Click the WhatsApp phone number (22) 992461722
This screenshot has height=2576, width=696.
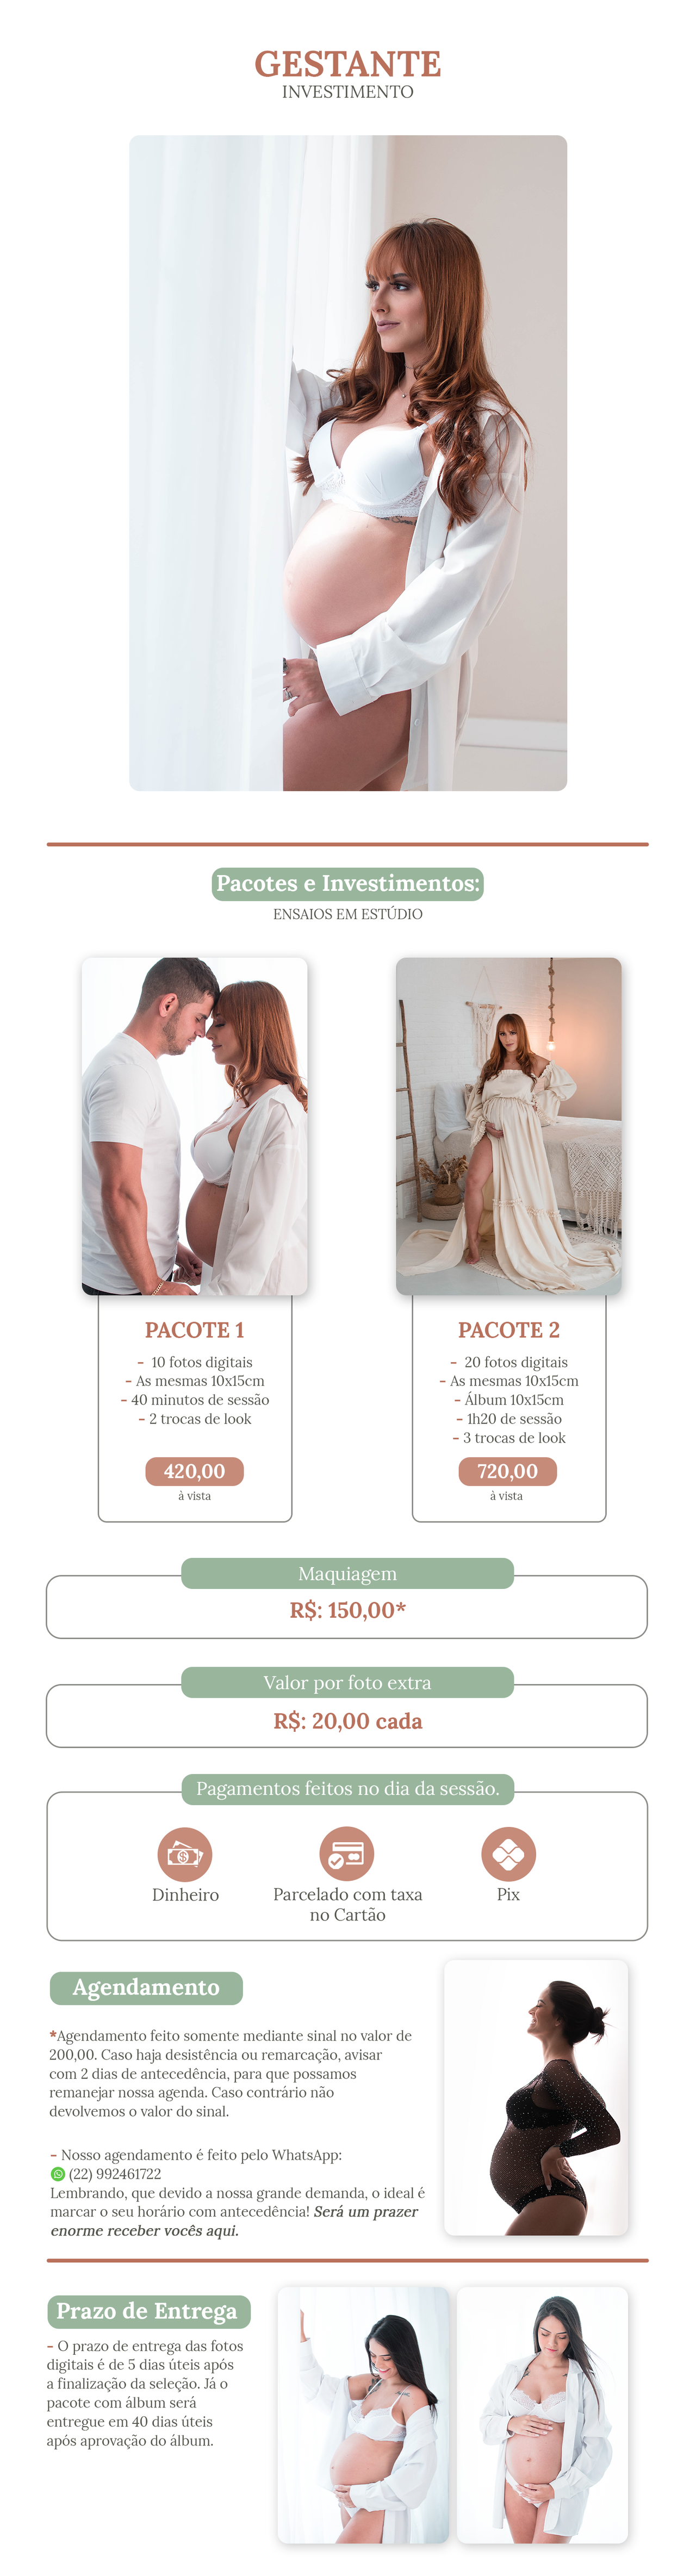[114, 2174]
